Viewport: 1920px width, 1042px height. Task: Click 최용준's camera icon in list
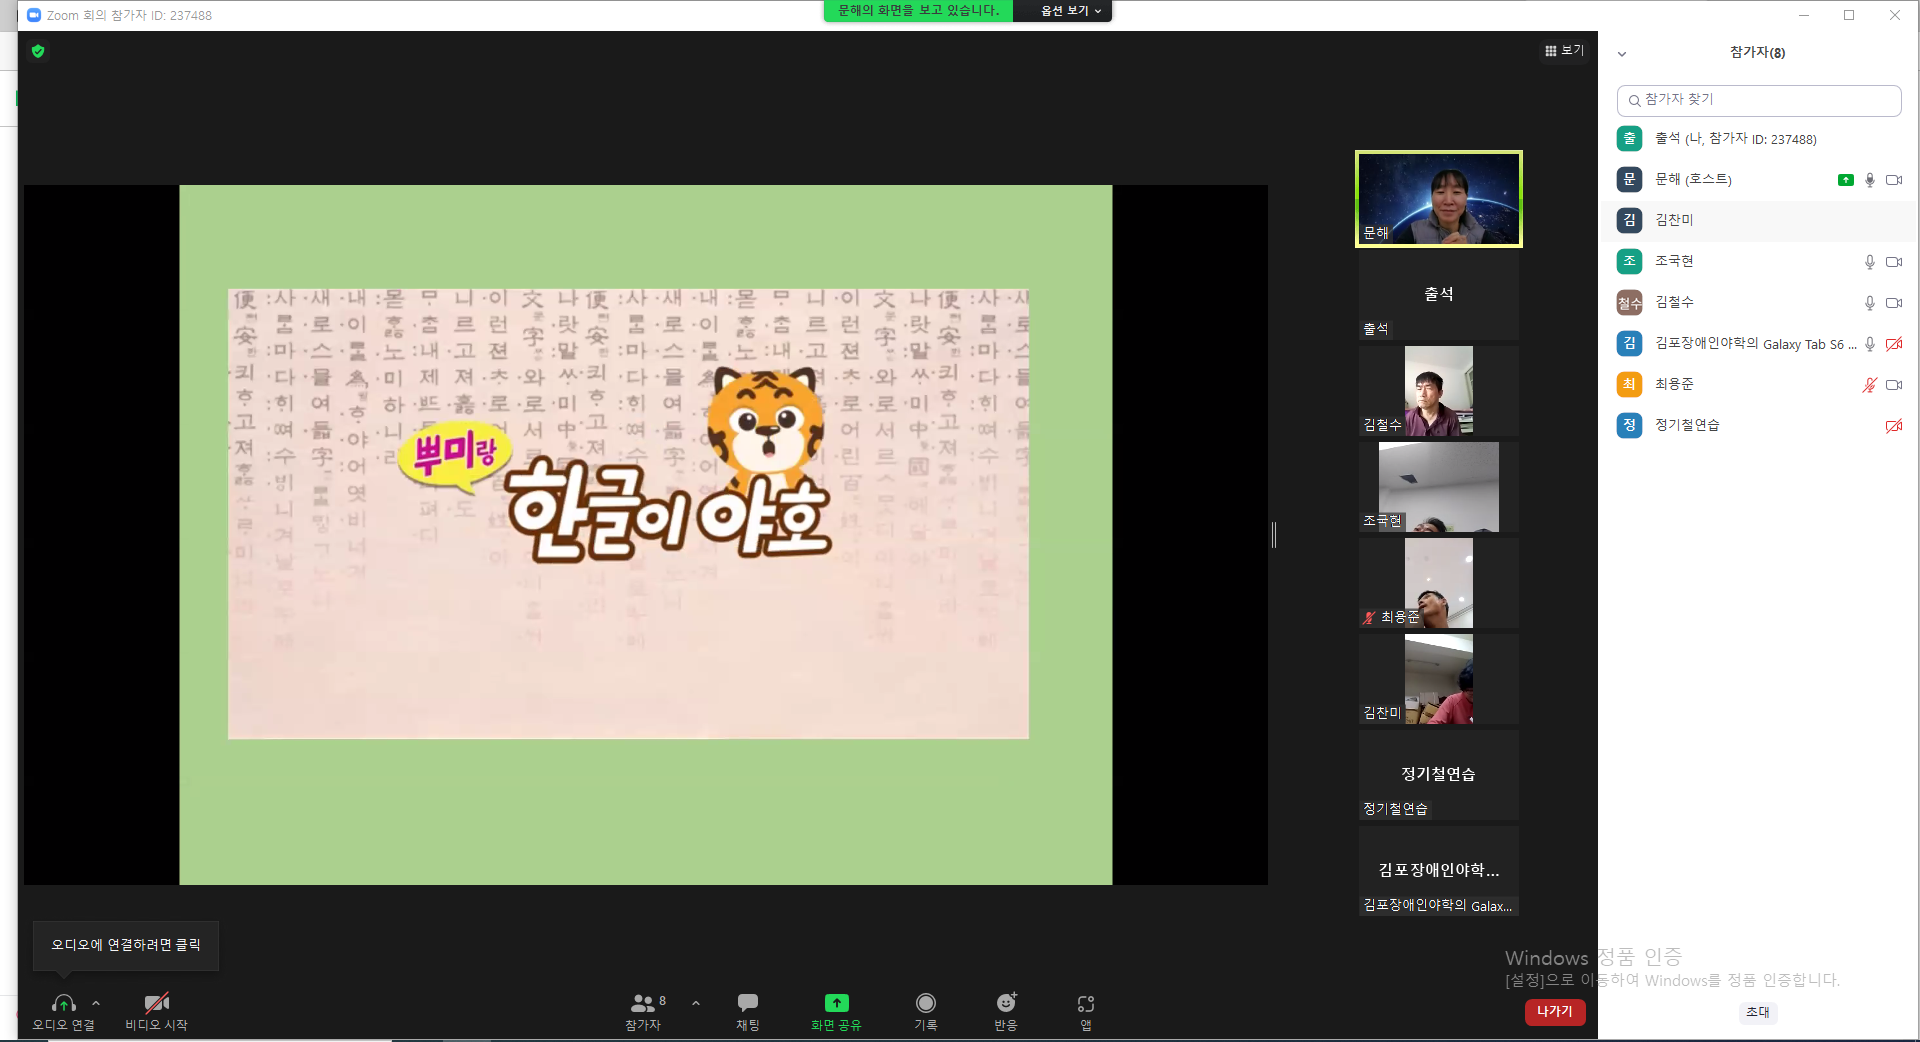coord(1894,385)
